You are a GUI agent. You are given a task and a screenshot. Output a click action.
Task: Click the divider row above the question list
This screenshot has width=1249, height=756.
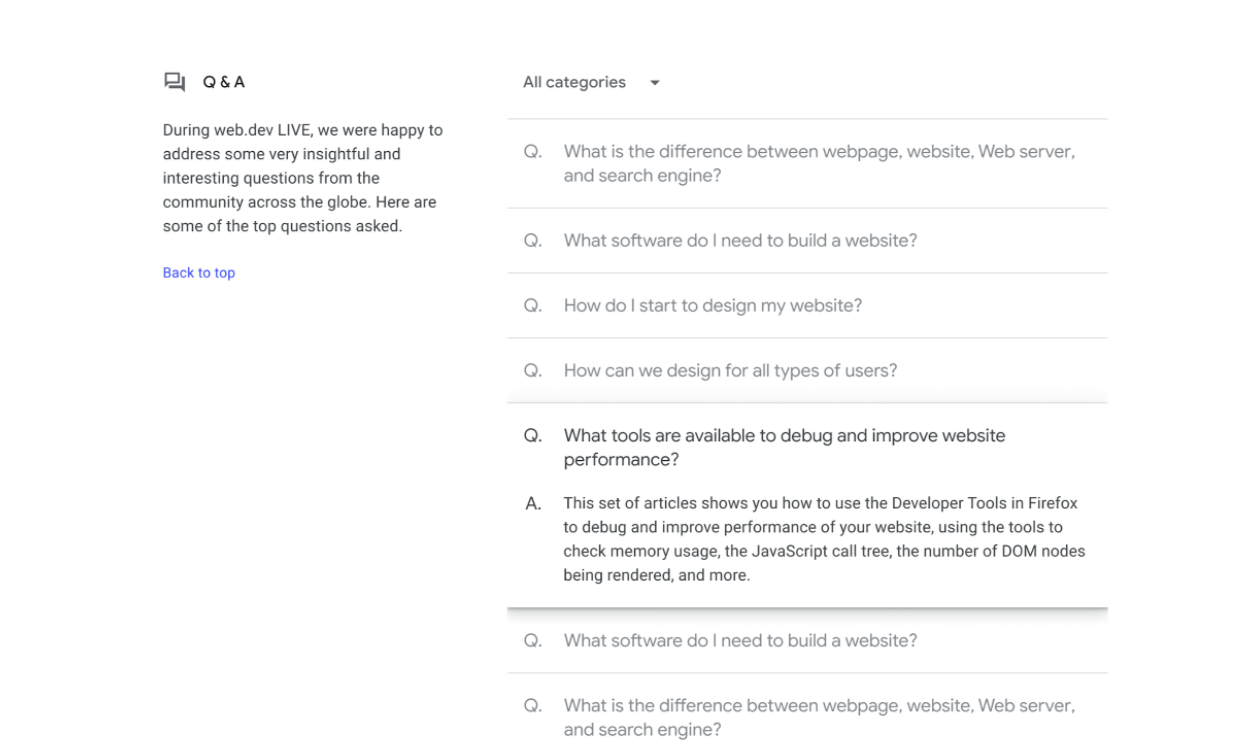pos(807,118)
